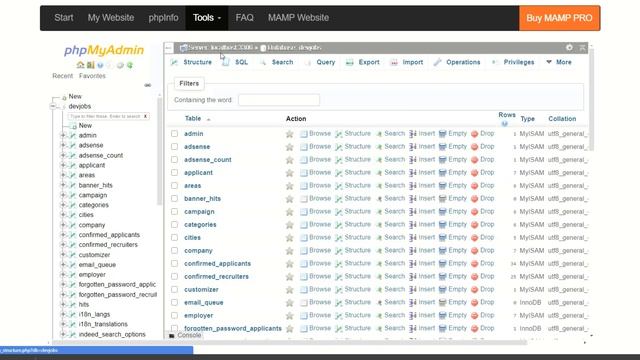Expand applicant table in navigation tree
The width and height of the screenshot is (640, 360).
pyautogui.click(x=63, y=165)
